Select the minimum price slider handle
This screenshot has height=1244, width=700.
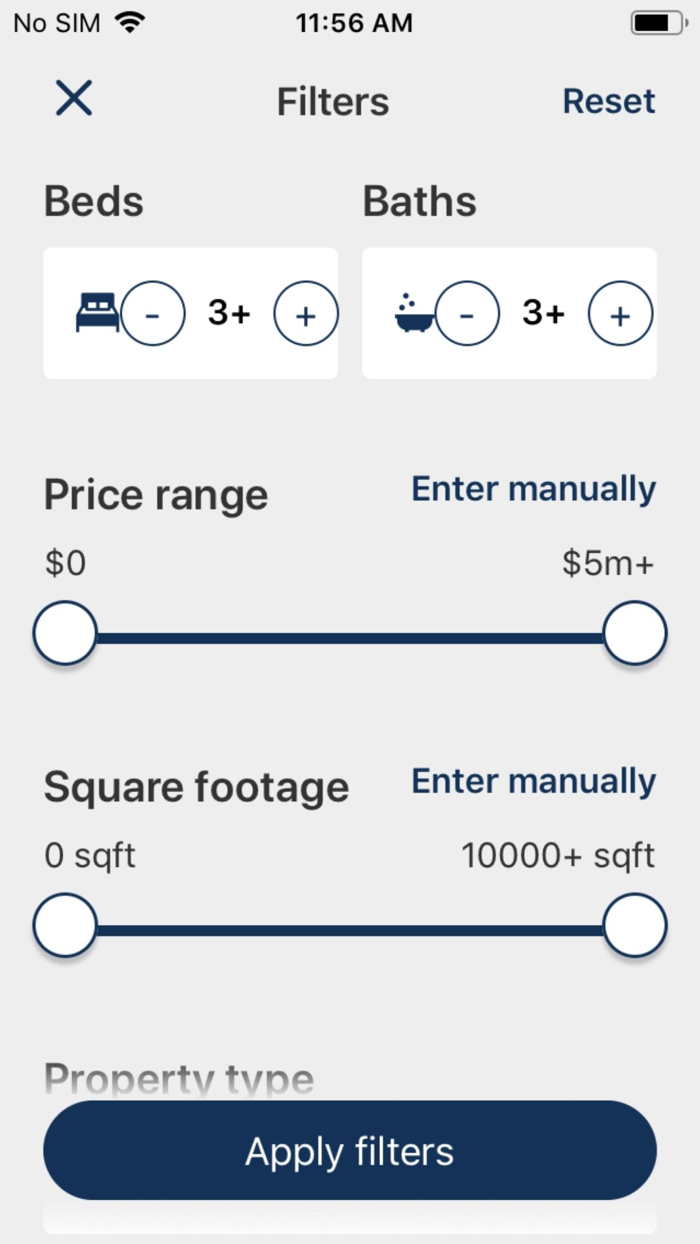click(x=65, y=633)
